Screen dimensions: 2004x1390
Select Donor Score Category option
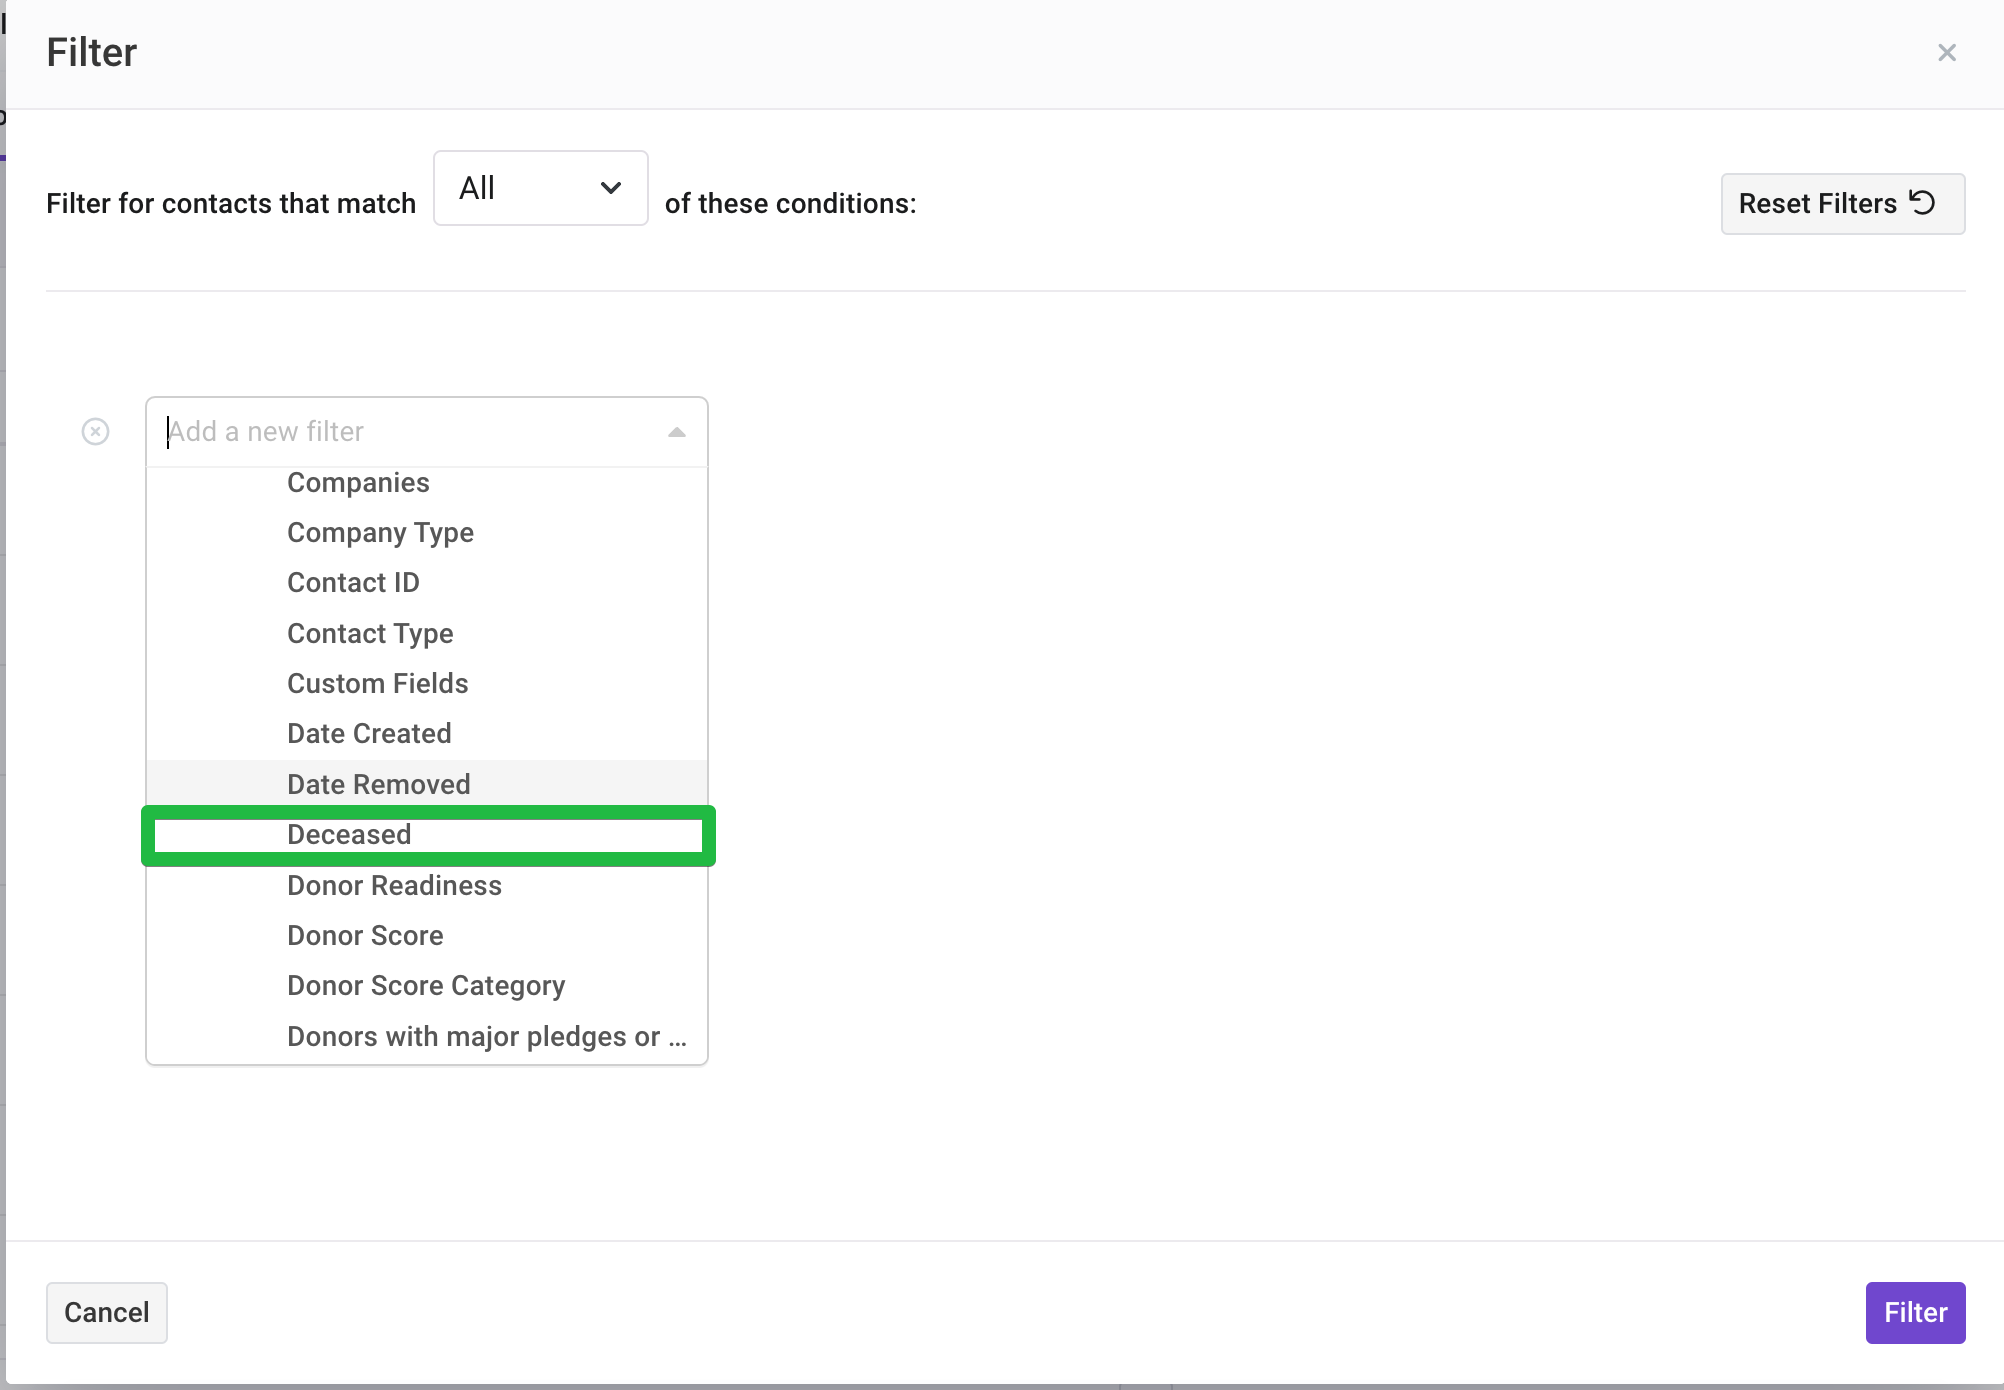point(427,986)
